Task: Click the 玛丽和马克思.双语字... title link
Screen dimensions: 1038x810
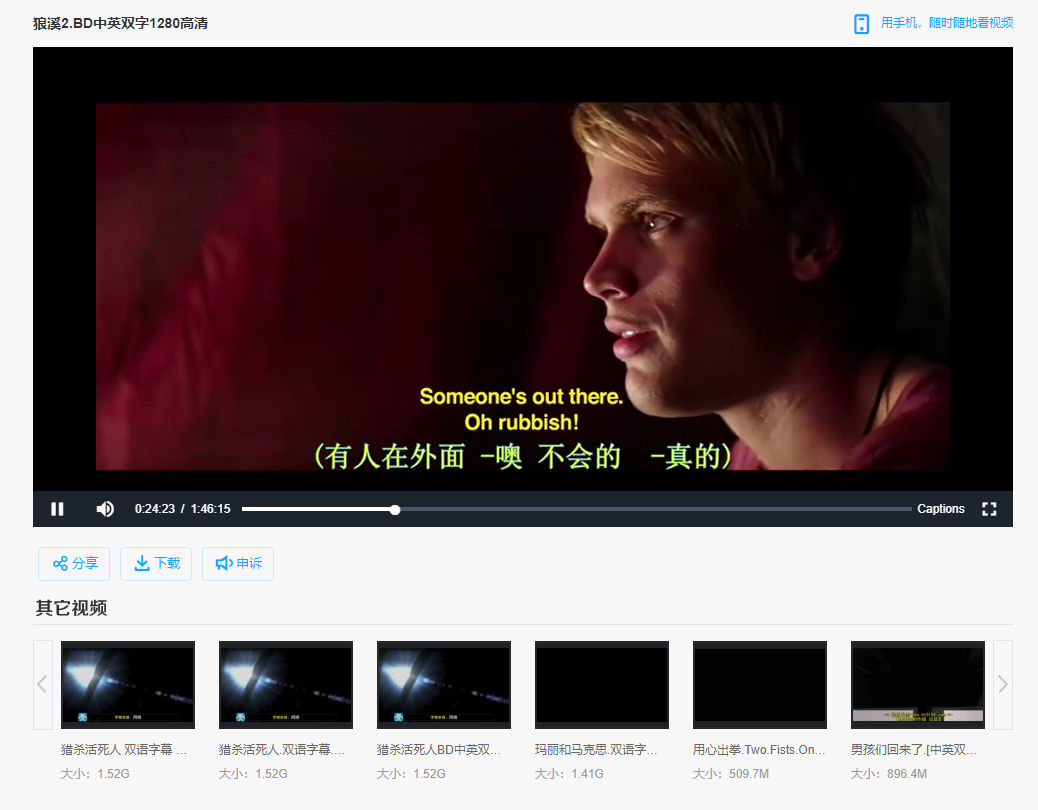Action: pos(596,750)
